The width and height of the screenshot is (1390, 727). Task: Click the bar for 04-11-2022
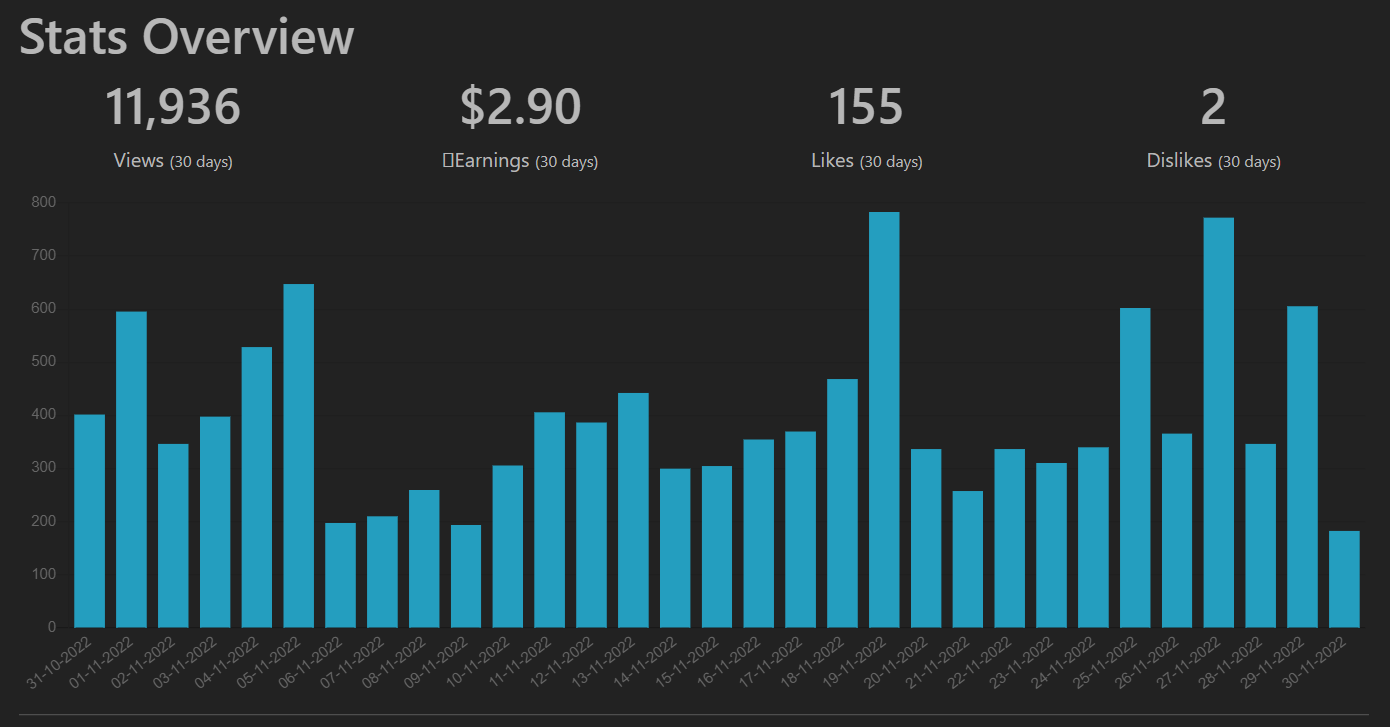pyautogui.click(x=257, y=487)
